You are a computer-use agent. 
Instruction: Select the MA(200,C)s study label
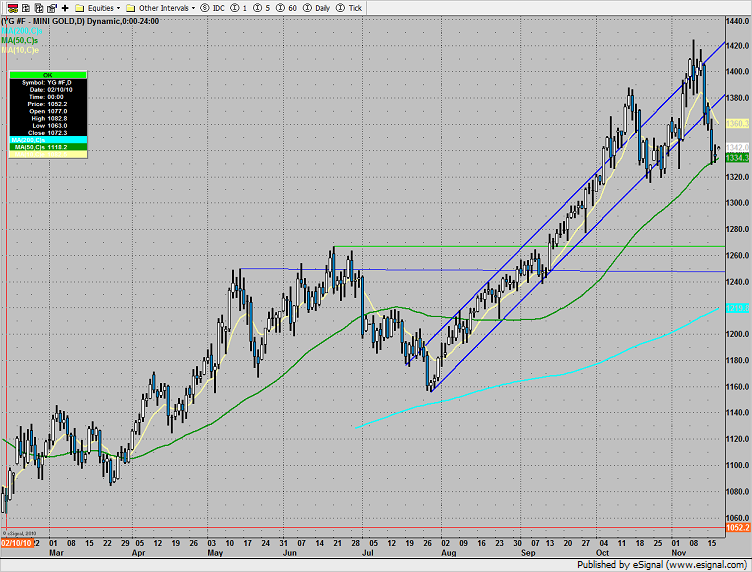[x=22, y=31]
